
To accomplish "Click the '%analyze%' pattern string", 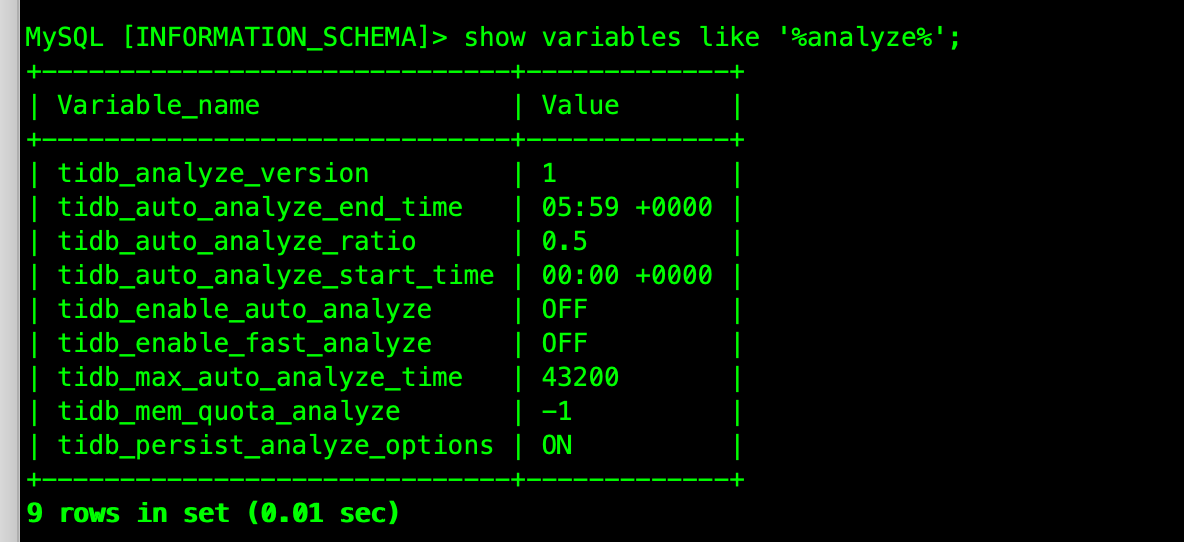I will click(x=869, y=38).
